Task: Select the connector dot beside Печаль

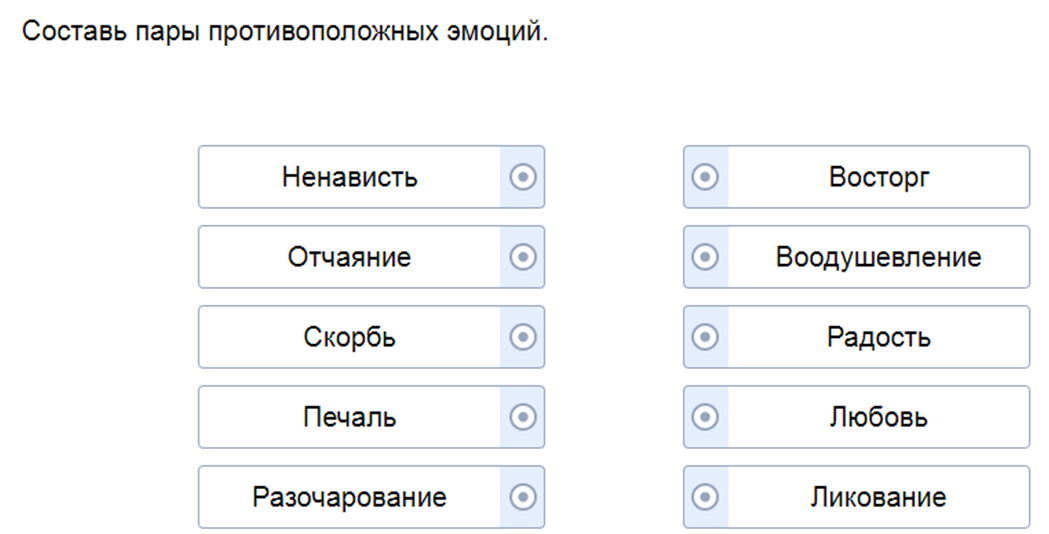Action: (522, 417)
